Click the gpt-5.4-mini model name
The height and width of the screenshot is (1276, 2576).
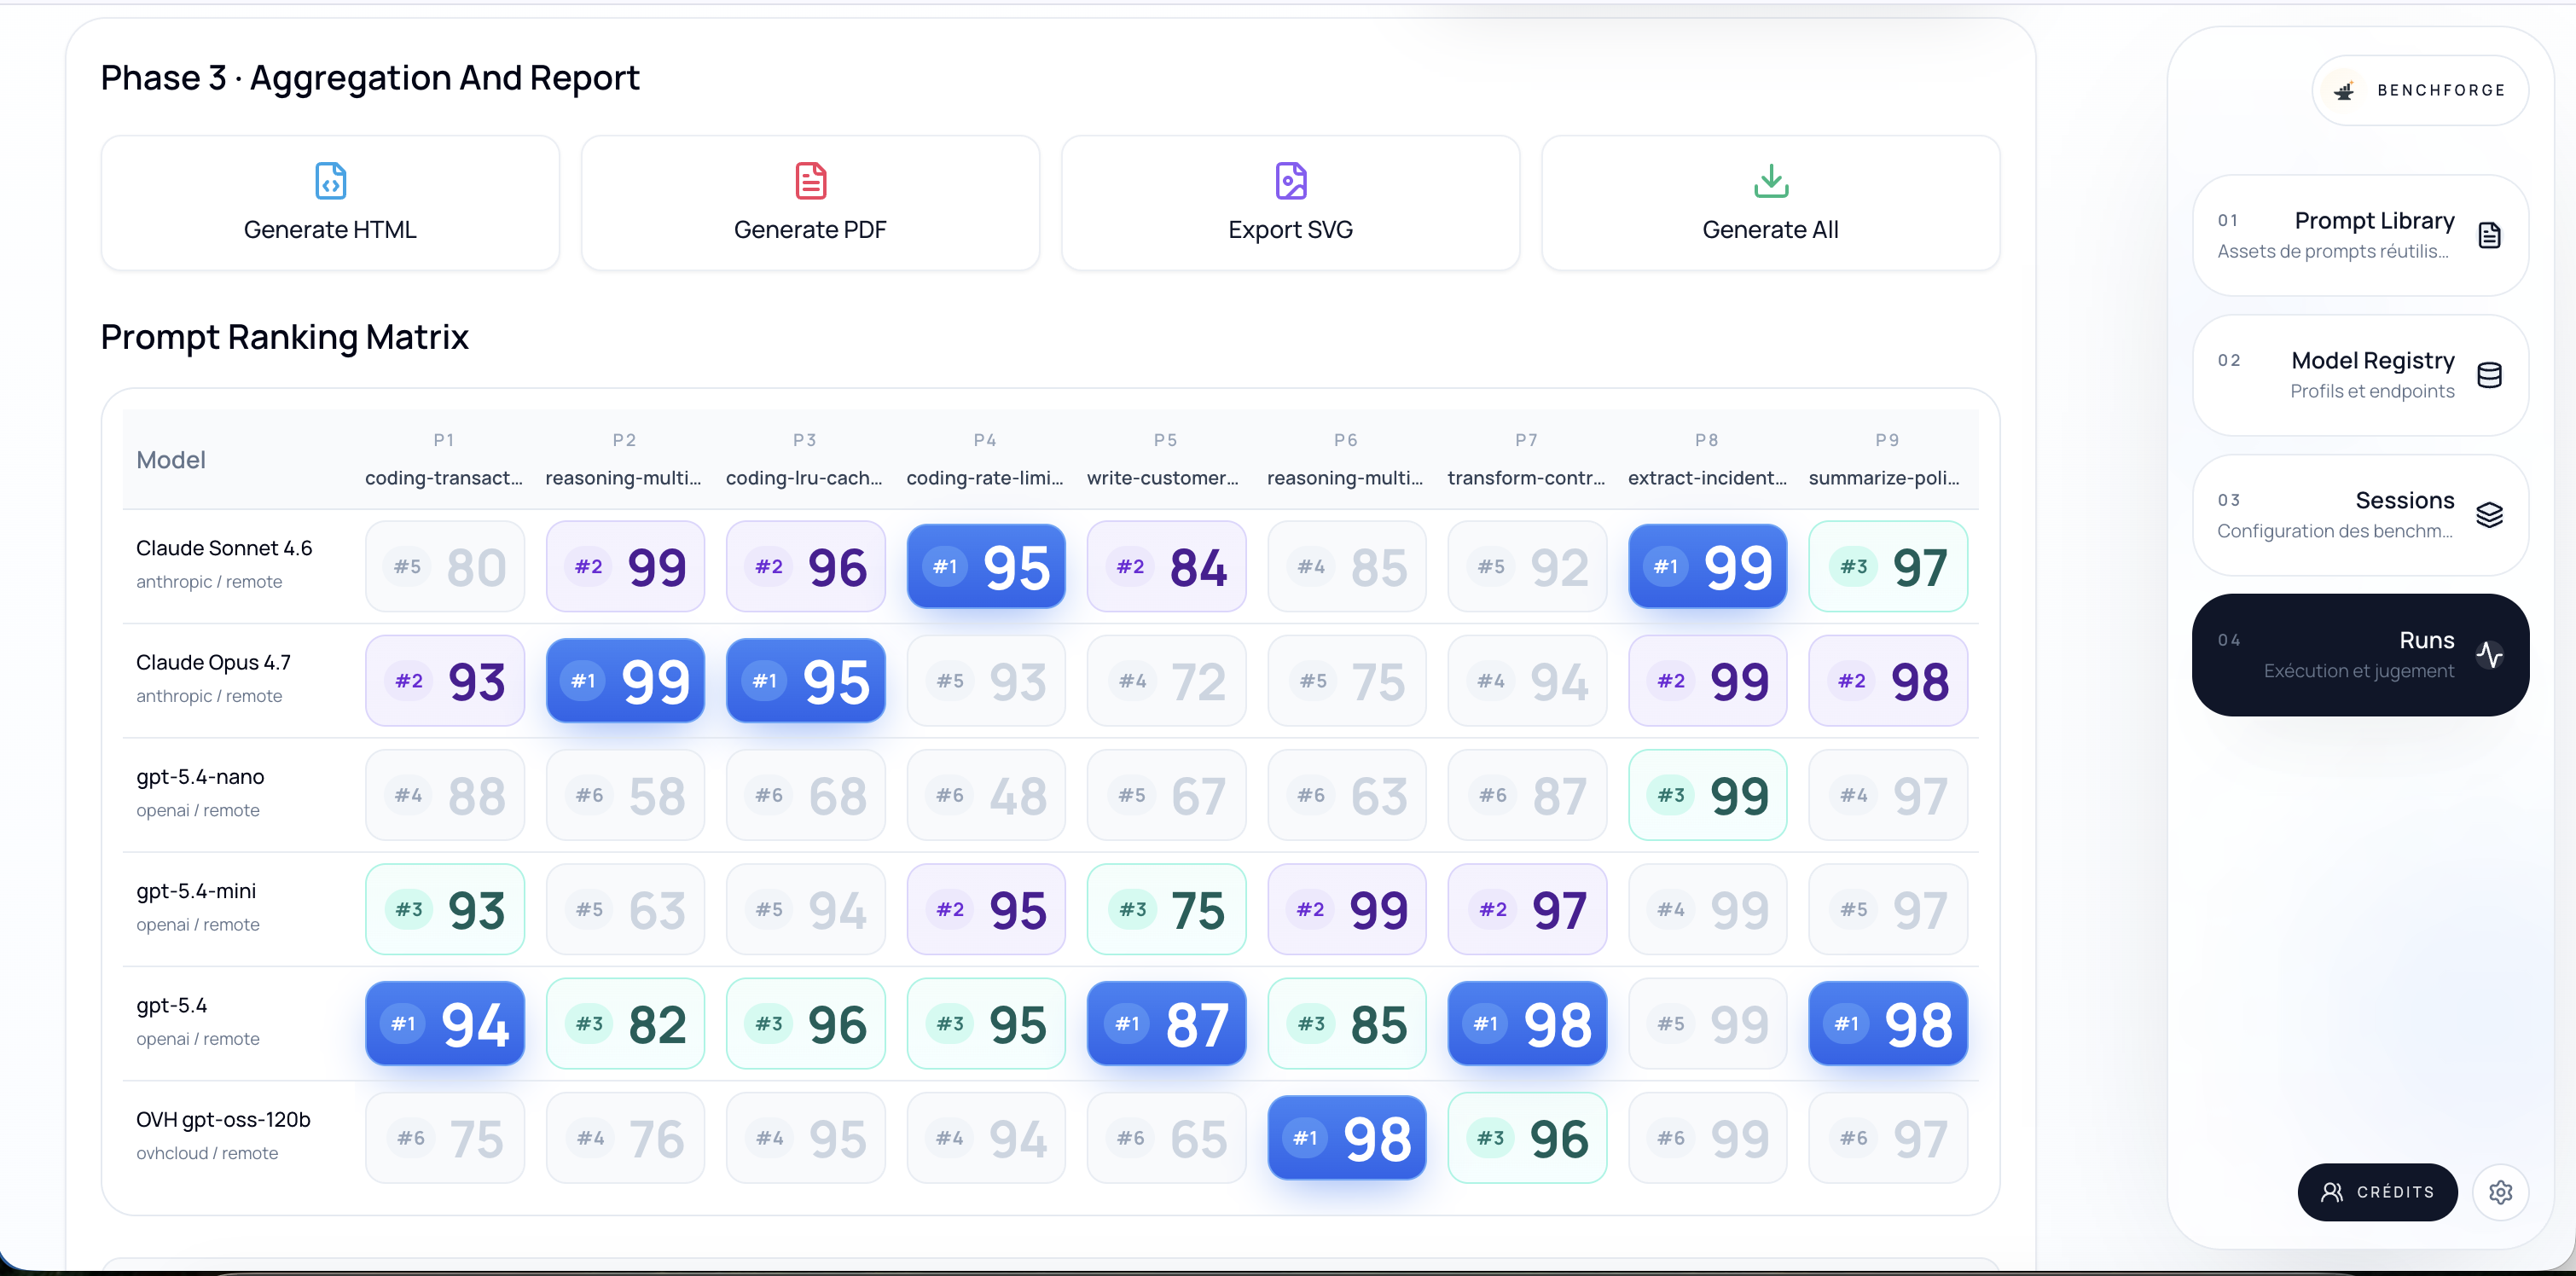click(x=196, y=891)
